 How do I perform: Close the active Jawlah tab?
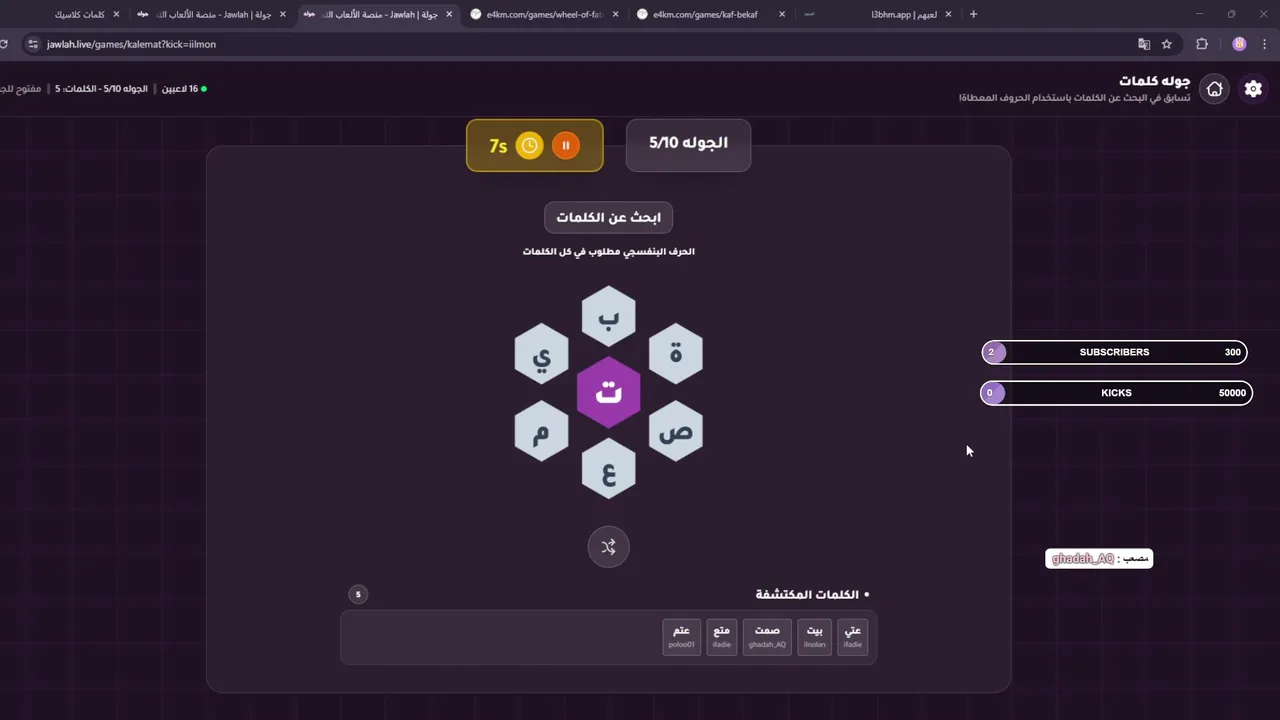coord(449,15)
